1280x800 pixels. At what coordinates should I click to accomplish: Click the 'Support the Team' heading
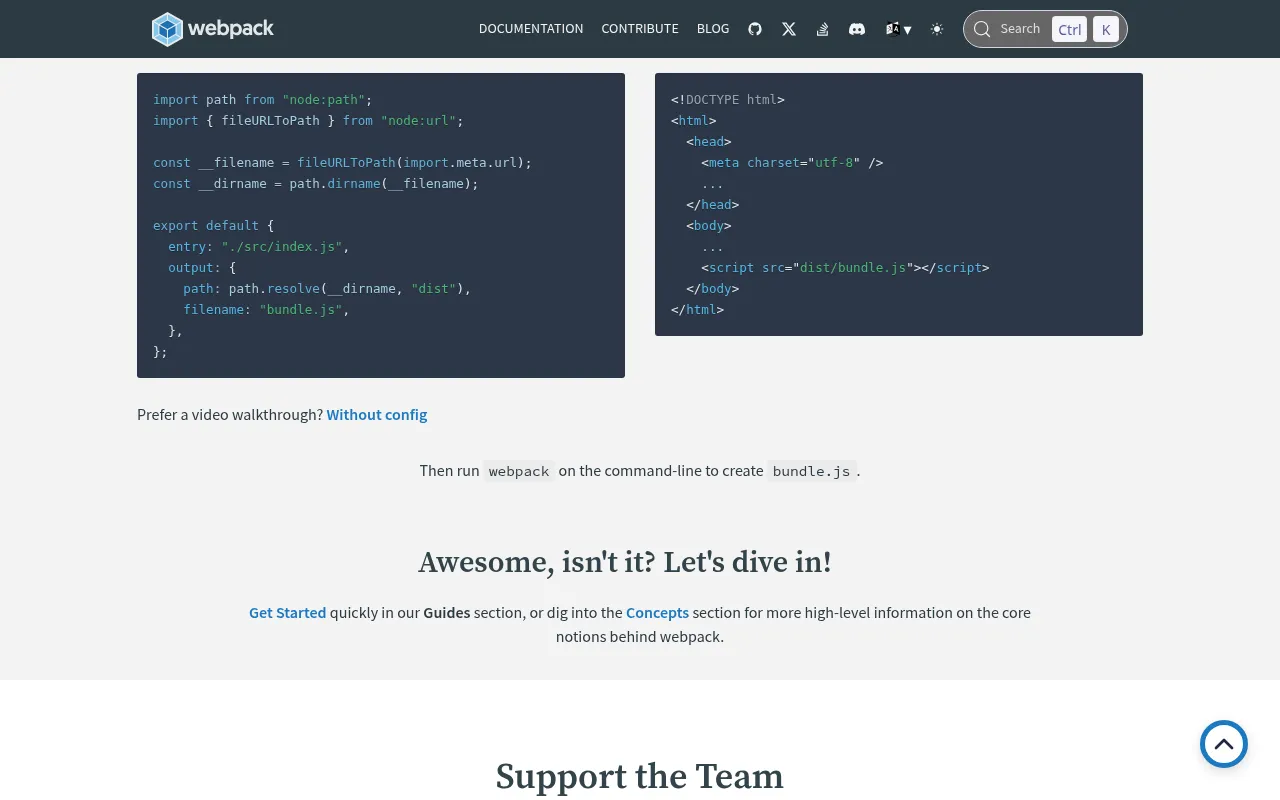[x=640, y=776]
